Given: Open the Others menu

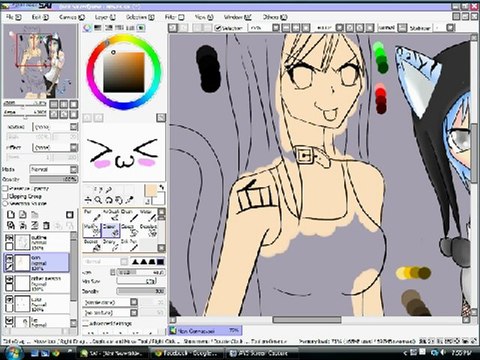Looking at the screenshot, I should pyautogui.click(x=275, y=17).
